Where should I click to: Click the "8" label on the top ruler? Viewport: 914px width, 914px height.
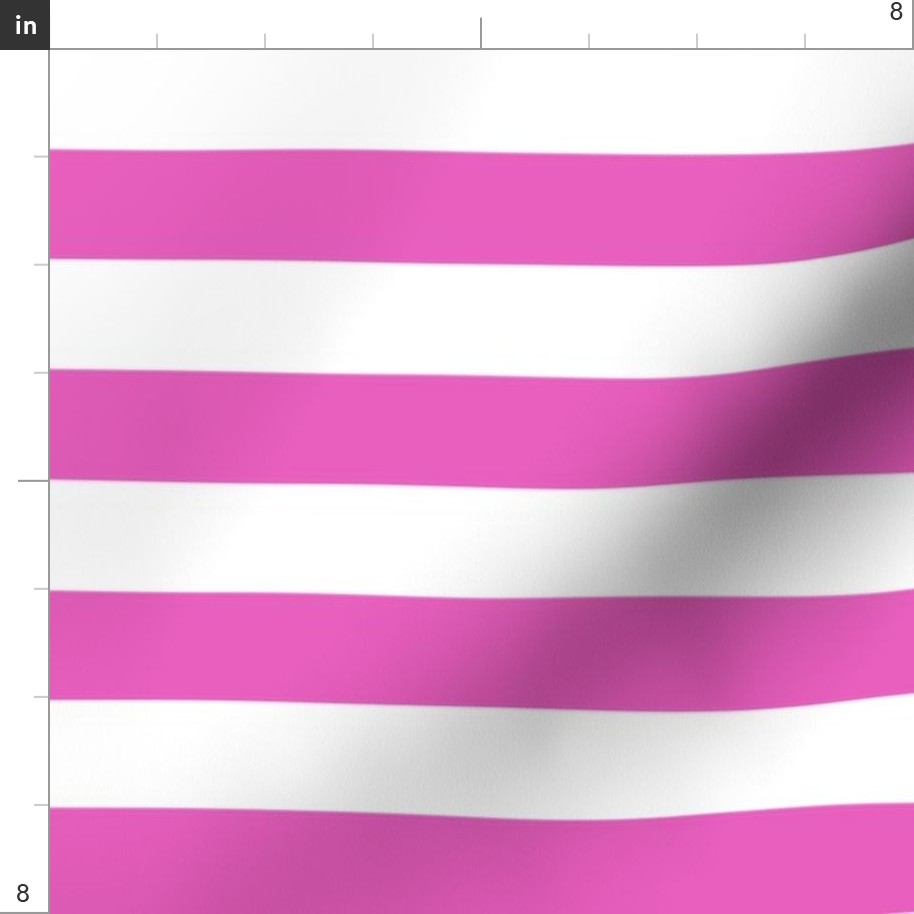click(x=896, y=12)
